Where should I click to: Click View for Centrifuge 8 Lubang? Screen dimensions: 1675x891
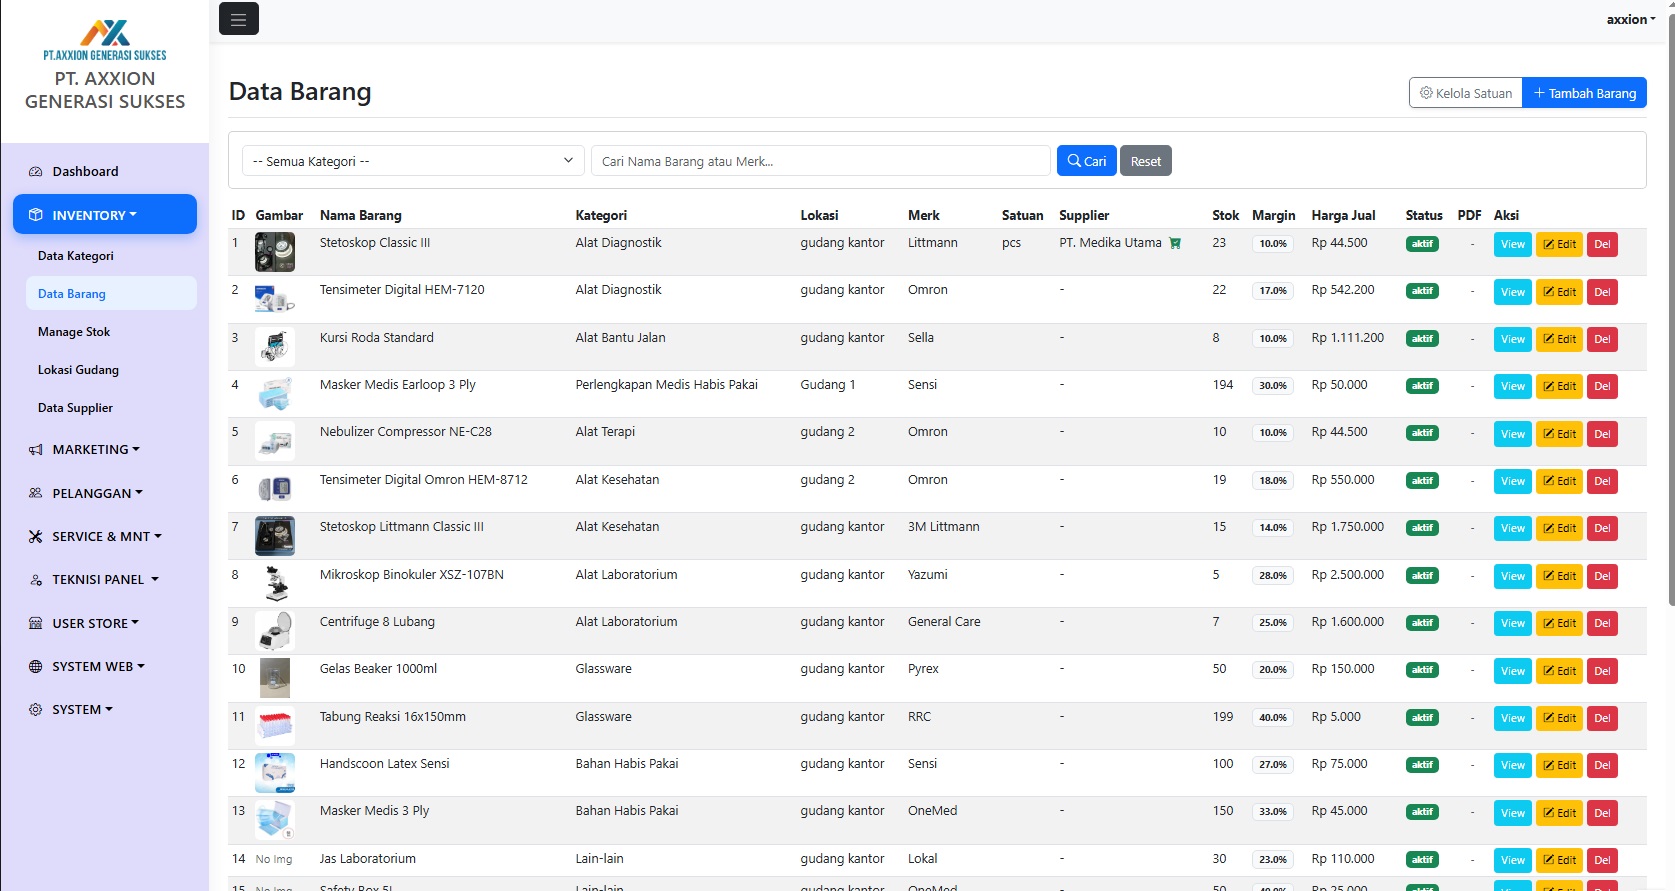tap(1513, 623)
